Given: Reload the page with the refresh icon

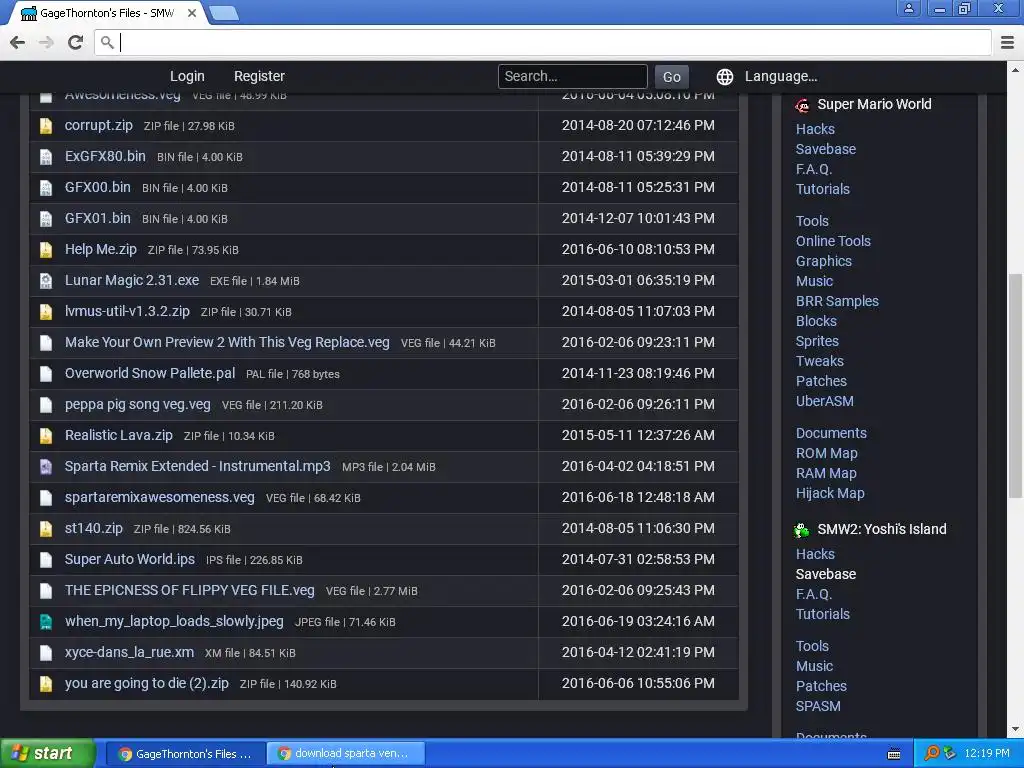Looking at the screenshot, I should (76, 42).
